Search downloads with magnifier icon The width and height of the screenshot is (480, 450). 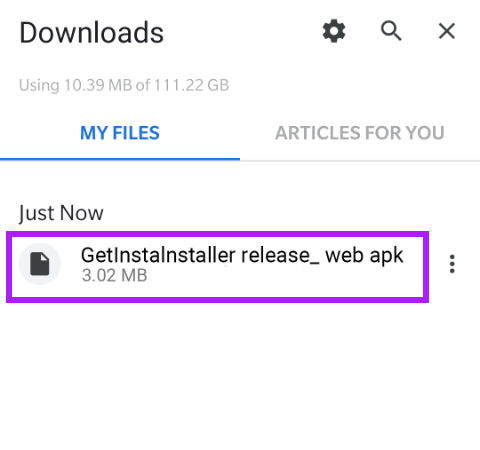coord(391,31)
